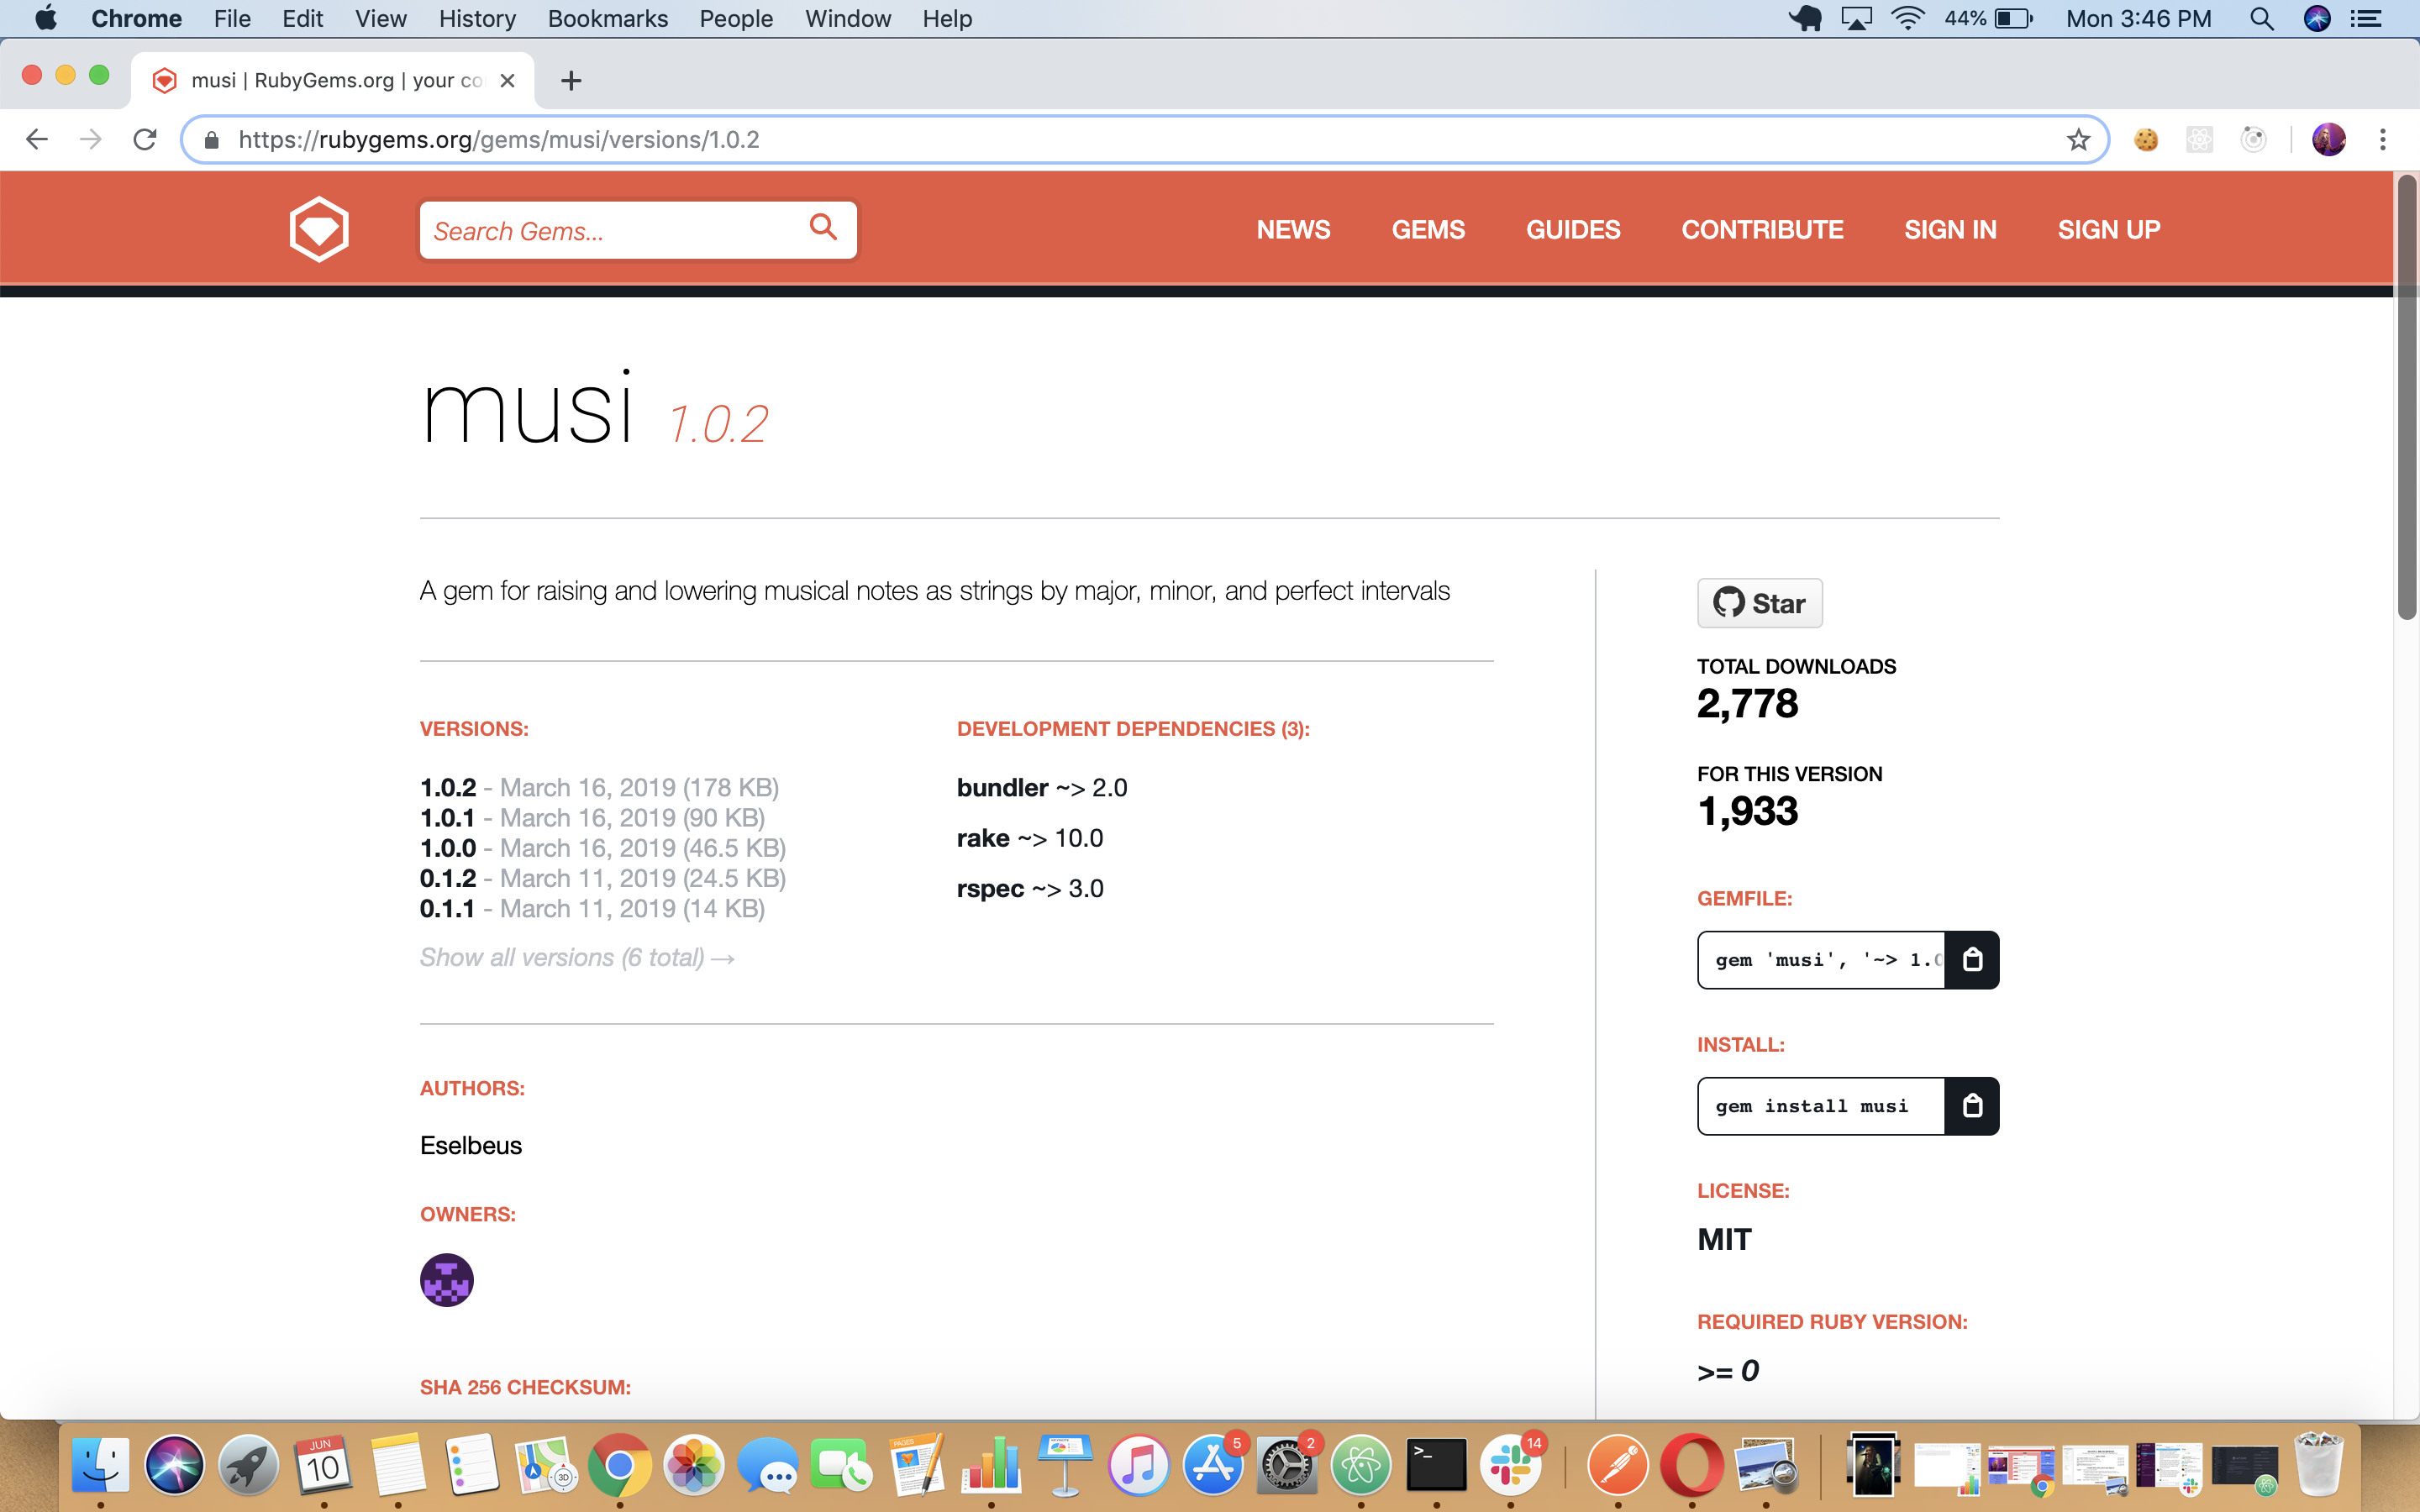The width and height of the screenshot is (2420, 1512).
Task: Open a new tab with plus button
Action: coord(571,81)
